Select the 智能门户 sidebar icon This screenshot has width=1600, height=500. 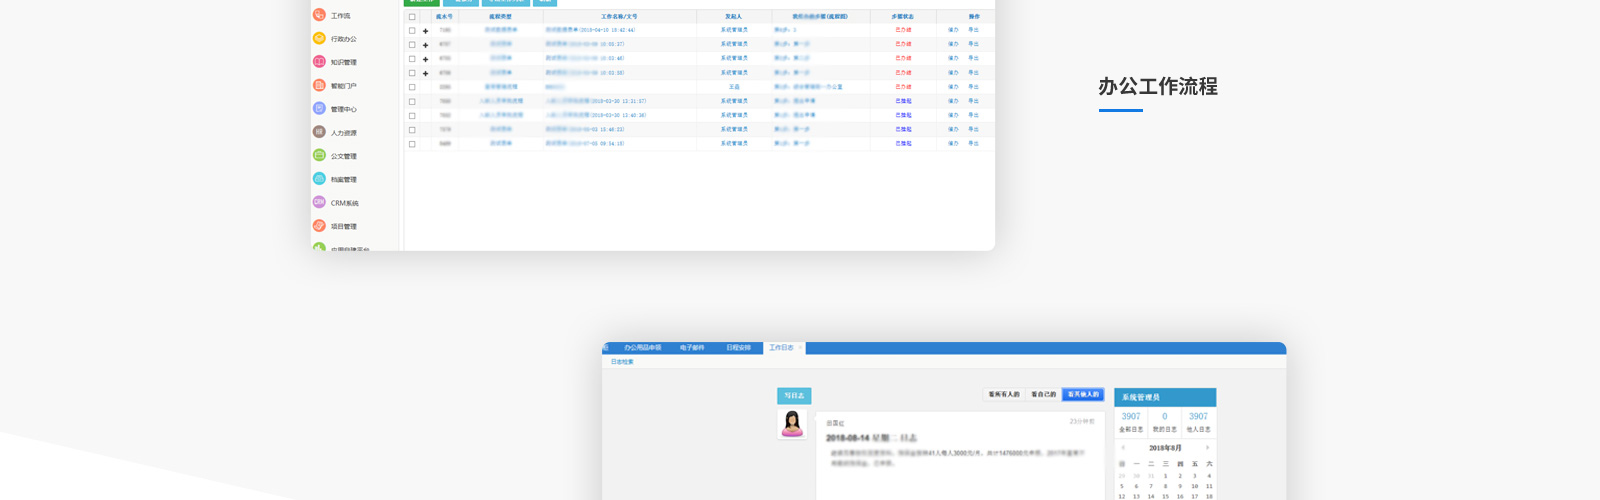319,85
